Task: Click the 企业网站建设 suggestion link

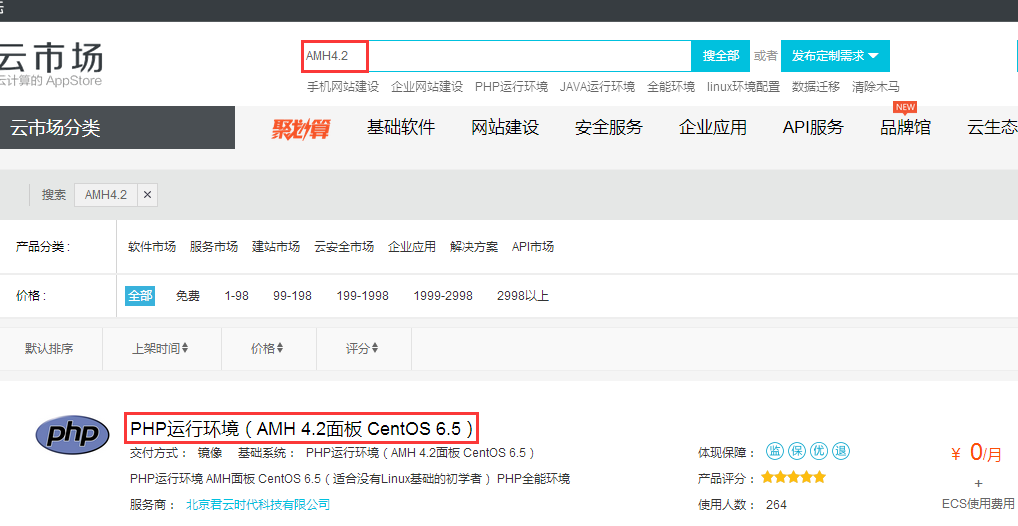Action: pyautogui.click(x=427, y=86)
